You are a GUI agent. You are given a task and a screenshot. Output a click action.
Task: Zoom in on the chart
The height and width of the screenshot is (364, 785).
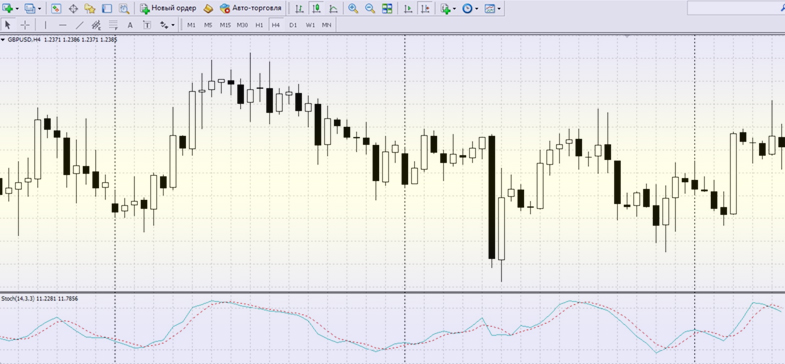pyautogui.click(x=353, y=9)
